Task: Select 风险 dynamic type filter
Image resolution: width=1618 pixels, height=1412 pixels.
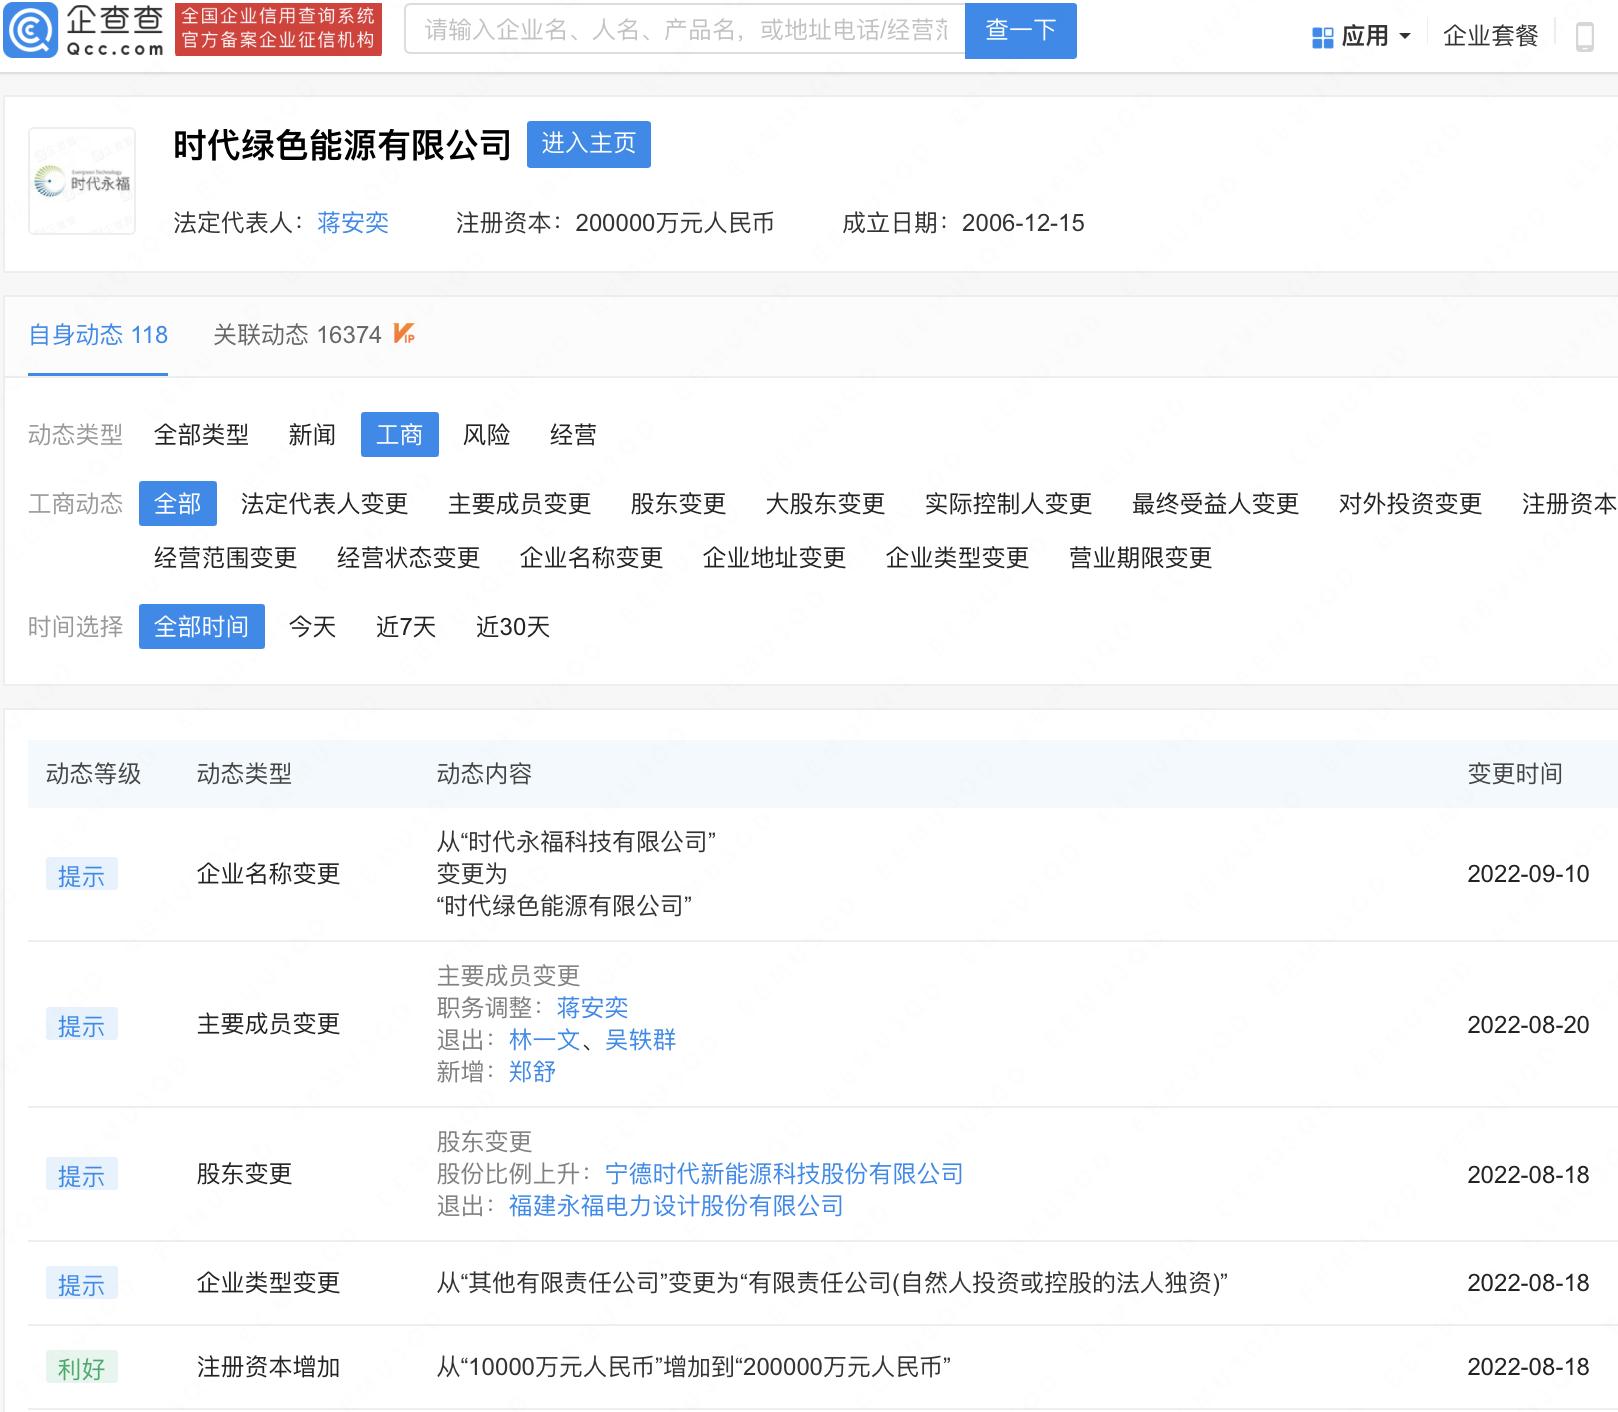Action: 486,435
